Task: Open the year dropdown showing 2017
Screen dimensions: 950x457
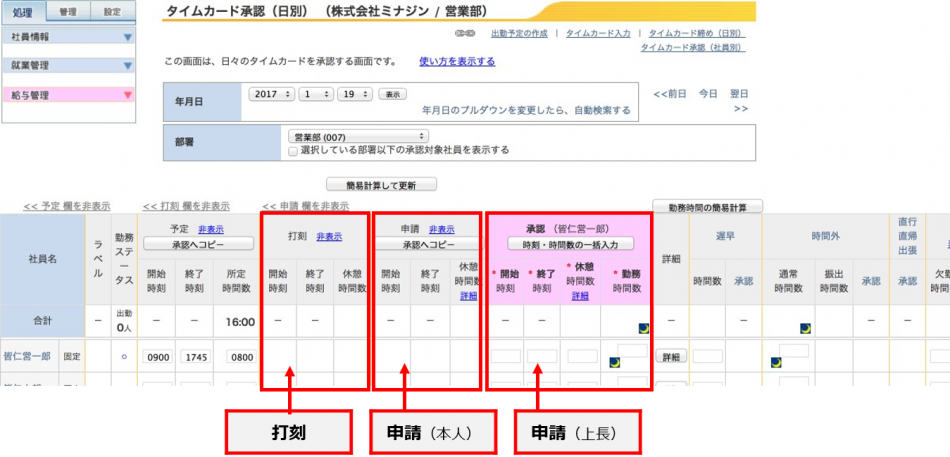Action: pos(271,95)
